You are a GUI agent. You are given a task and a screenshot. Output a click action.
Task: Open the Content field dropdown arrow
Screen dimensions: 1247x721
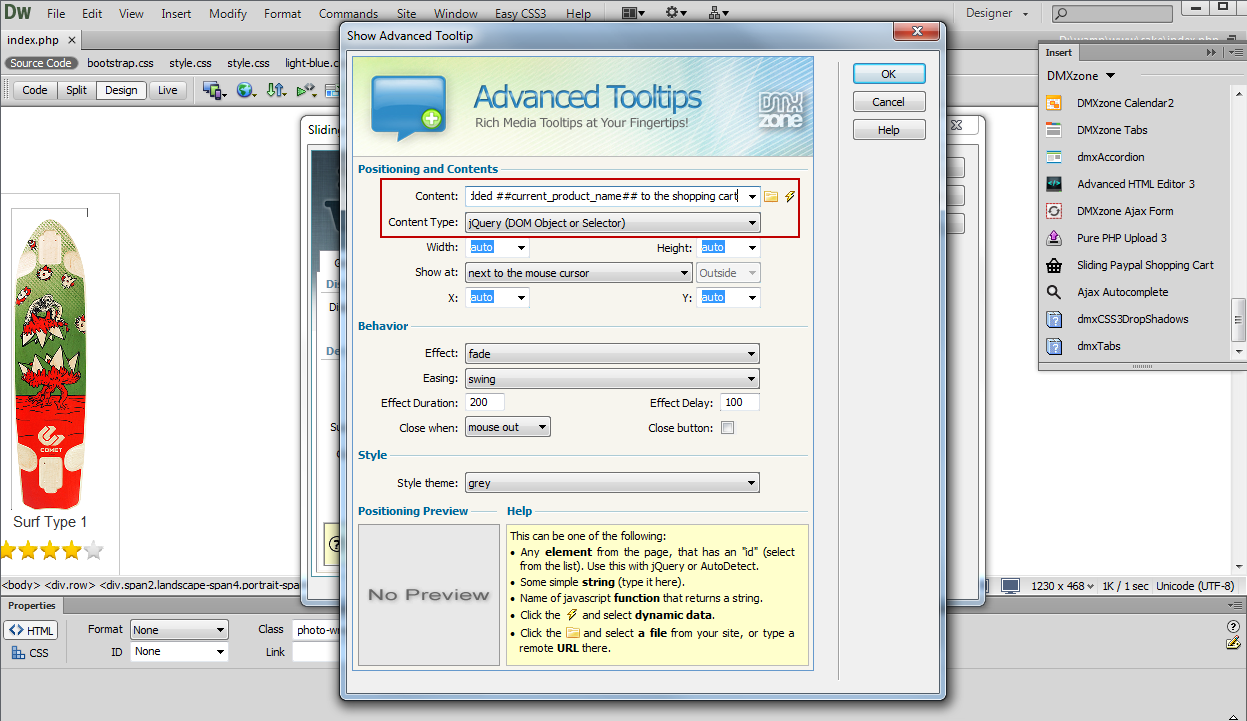(x=751, y=196)
